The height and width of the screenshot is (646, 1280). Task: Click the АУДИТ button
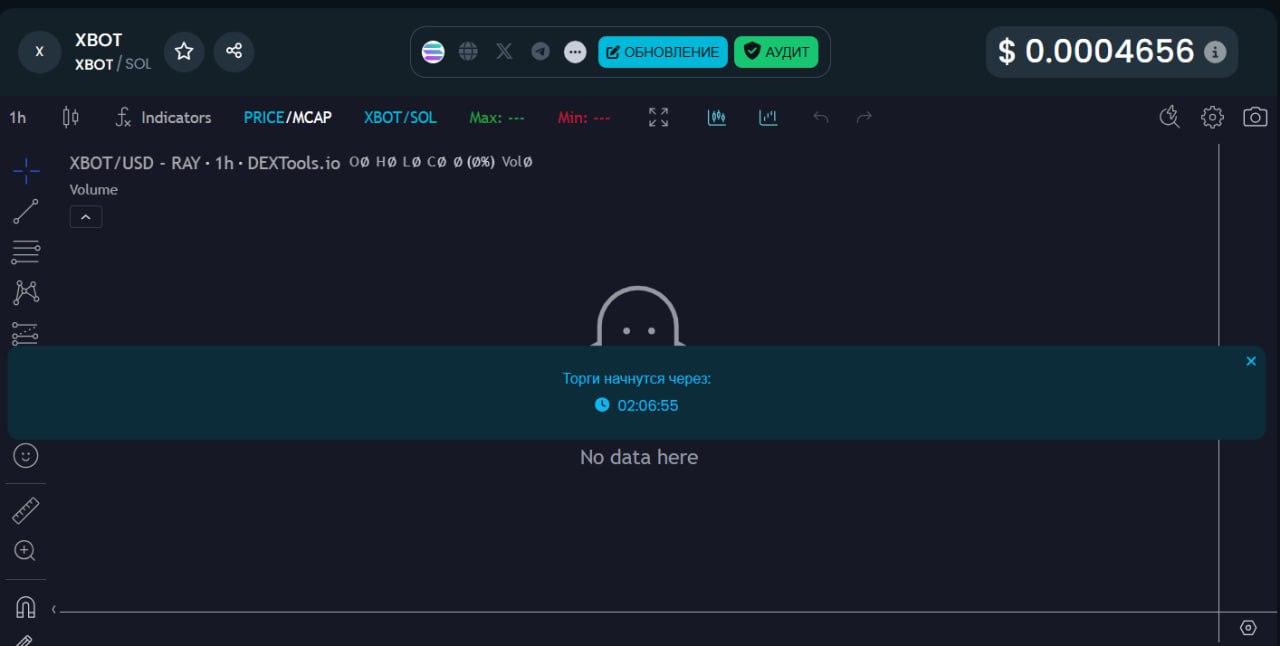(x=776, y=52)
